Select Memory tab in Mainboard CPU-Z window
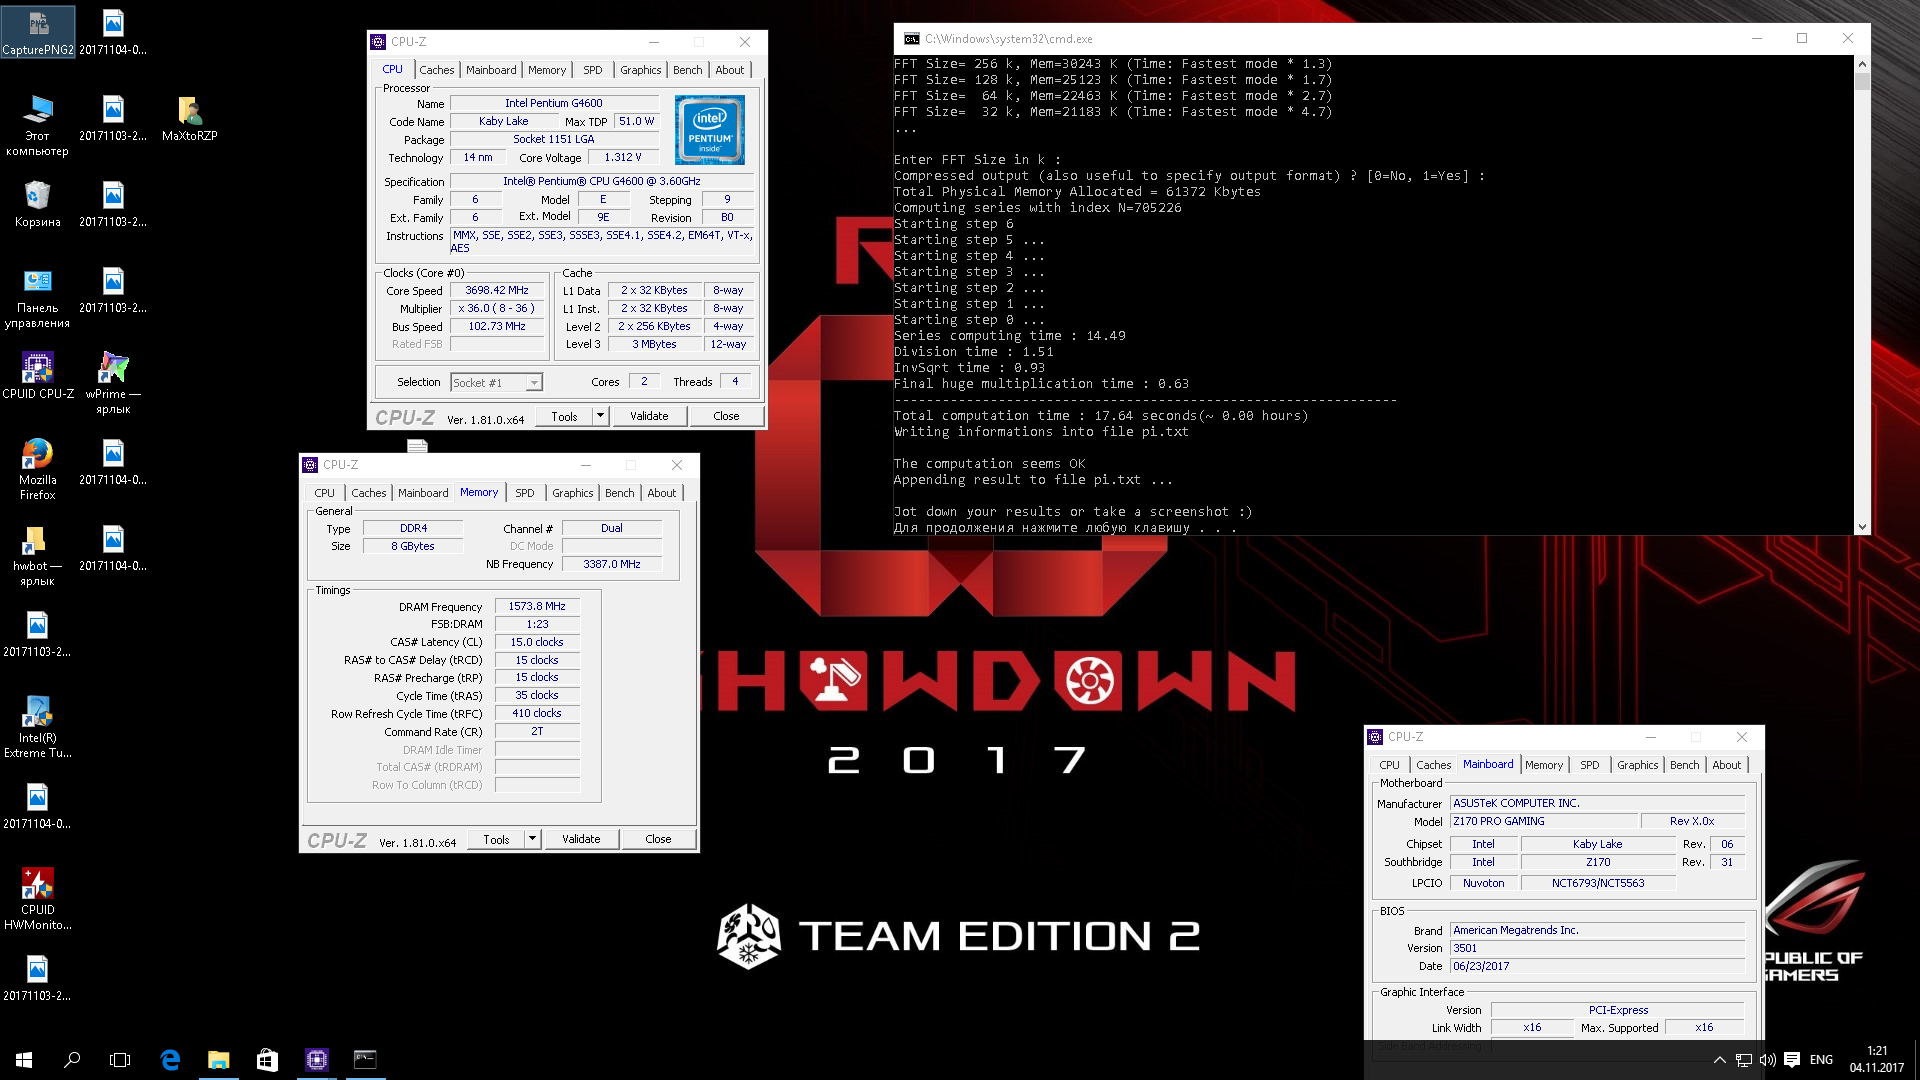 1544,765
